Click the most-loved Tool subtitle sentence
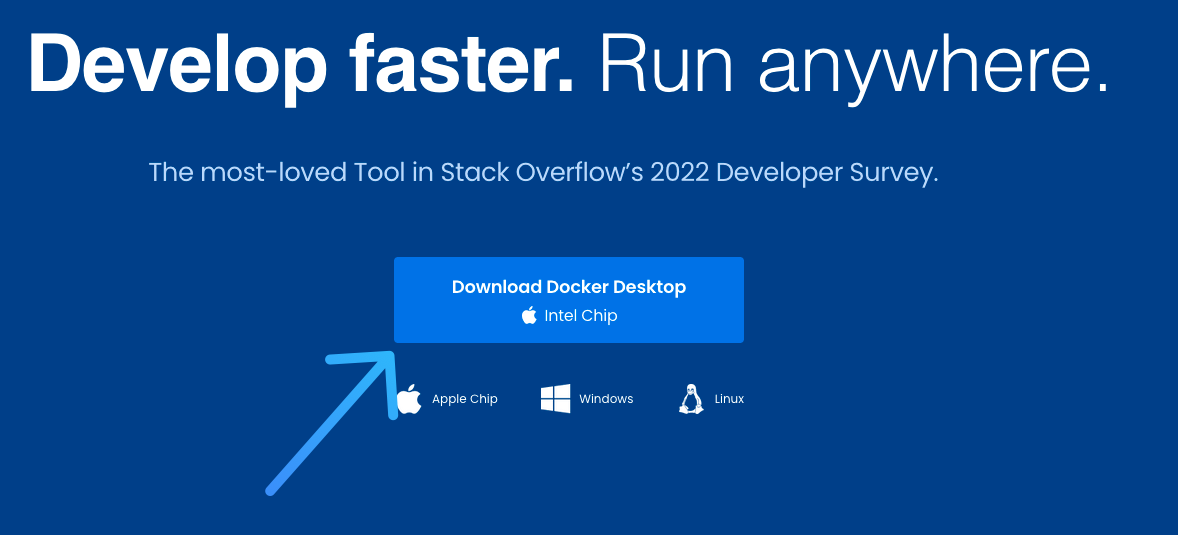Image resolution: width=1178 pixels, height=535 pixels. click(x=543, y=172)
